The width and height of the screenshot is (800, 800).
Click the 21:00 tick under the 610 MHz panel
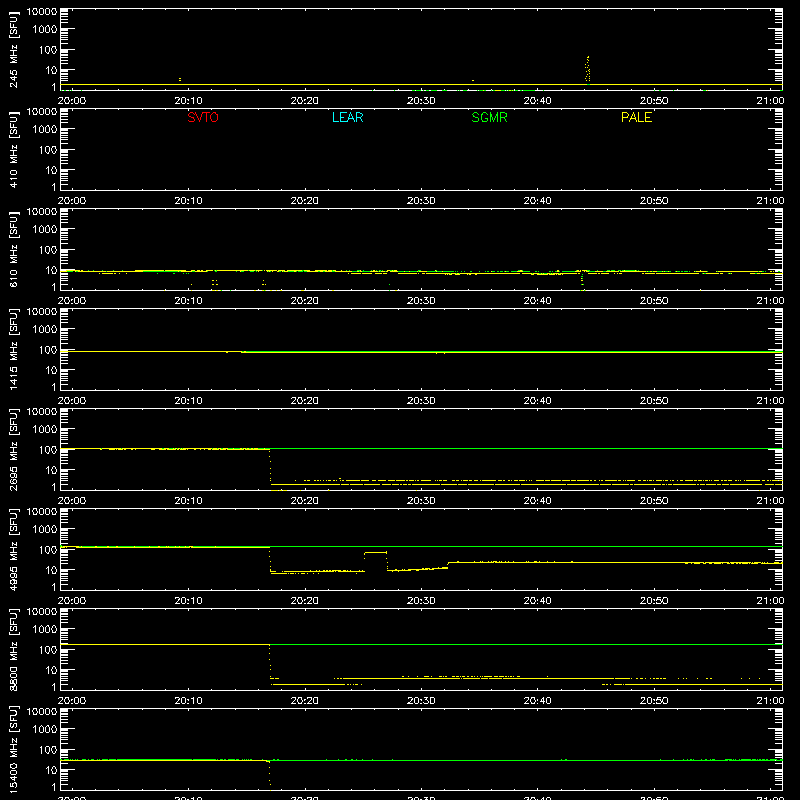pyautogui.click(x=770, y=301)
